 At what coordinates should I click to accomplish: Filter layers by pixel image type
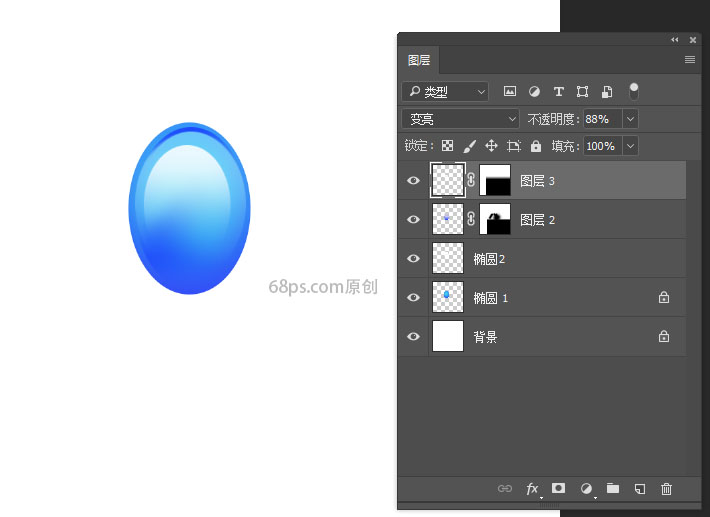pyautogui.click(x=509, y=91)
